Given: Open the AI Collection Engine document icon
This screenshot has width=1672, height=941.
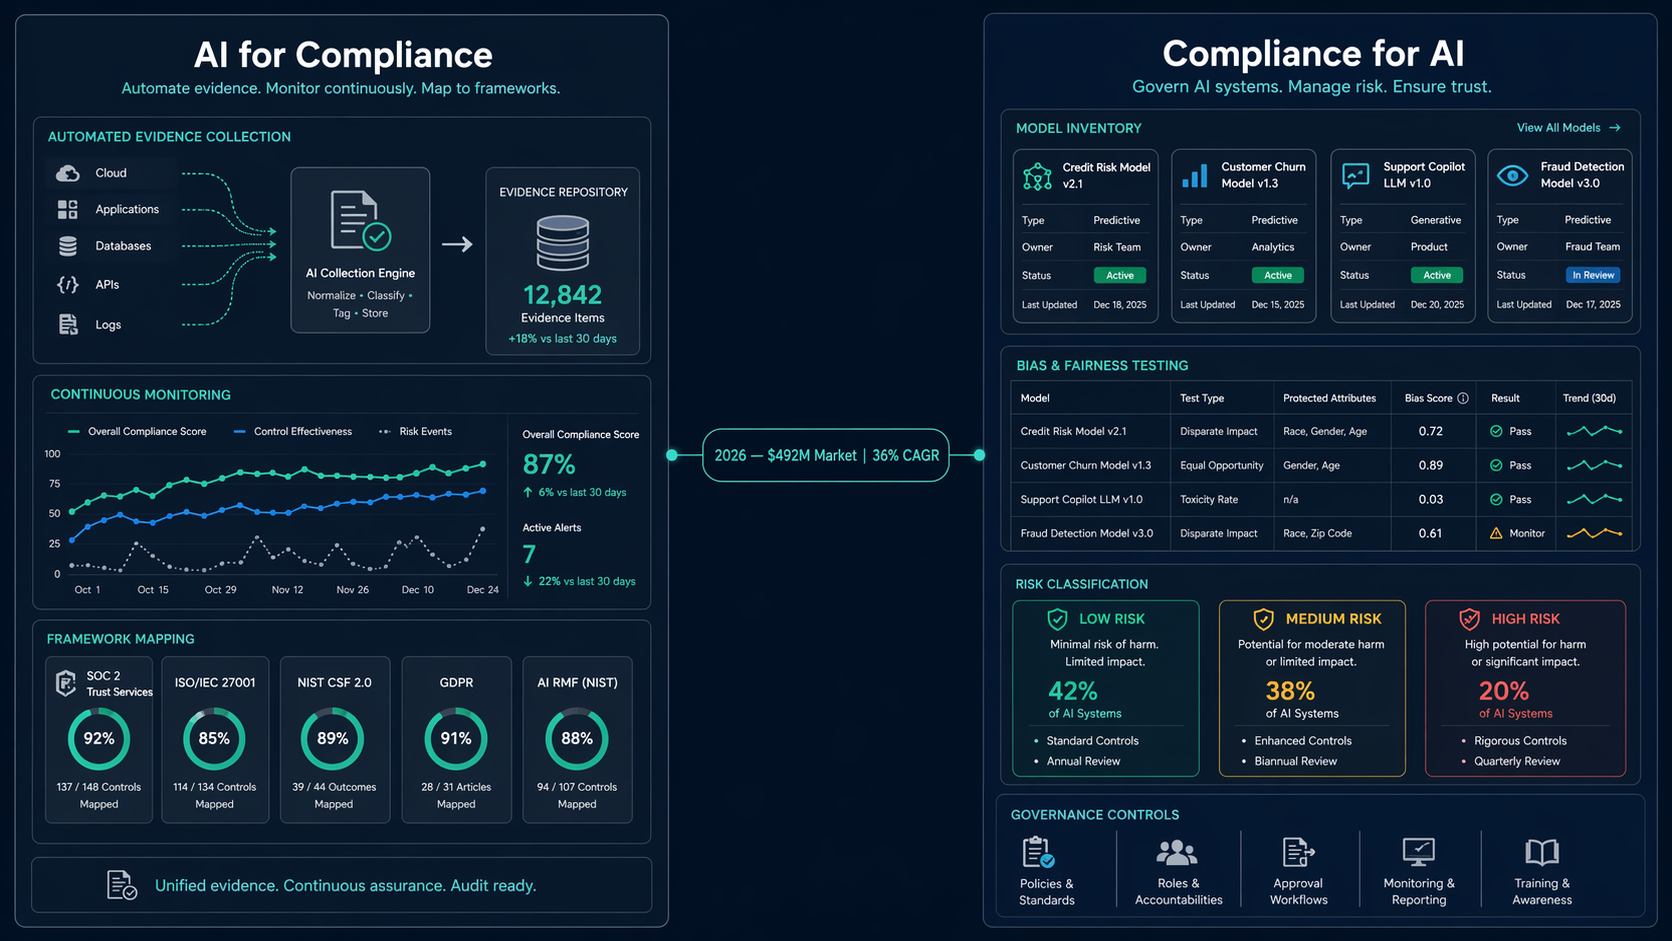Looking at the screenshot, I should pos(360,220).
